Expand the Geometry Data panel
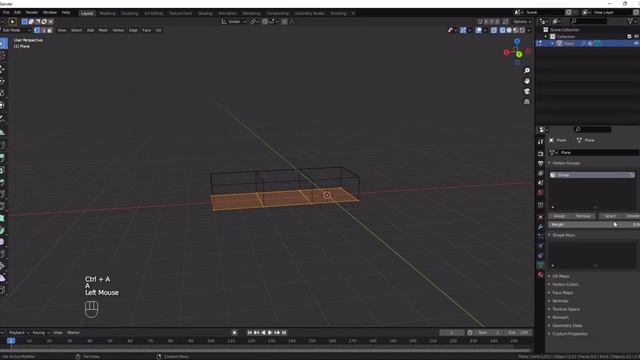The width and height of the screenshot is (640, 360). tap(549, 326)
